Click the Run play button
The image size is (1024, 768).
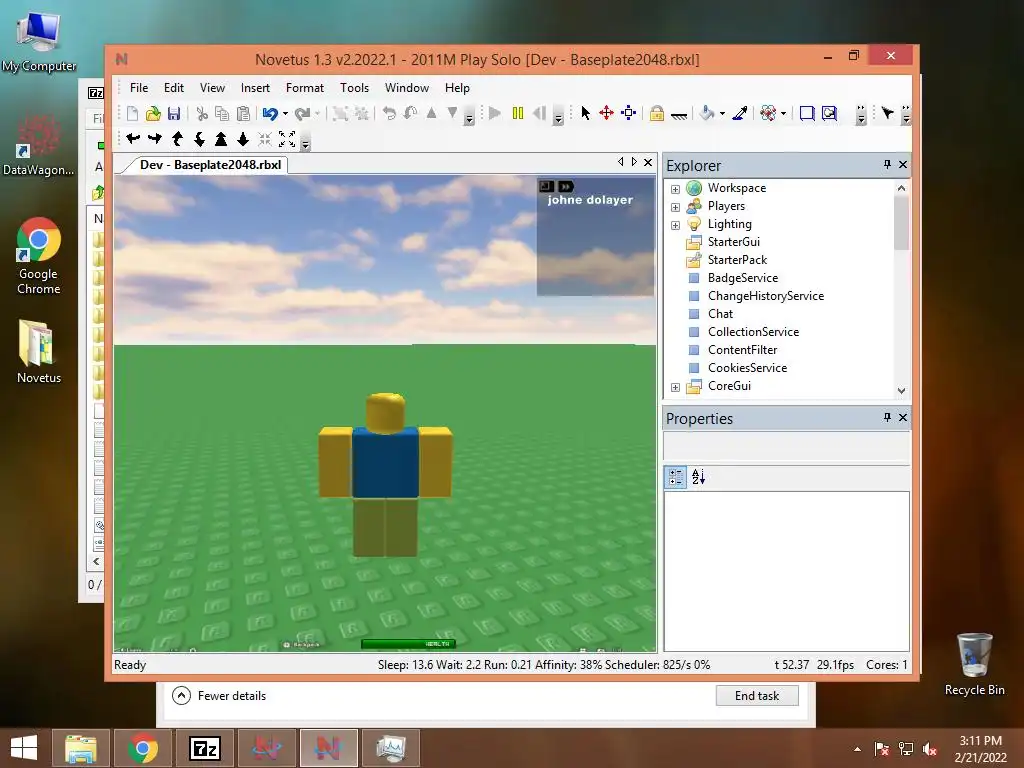coord(495,114)
